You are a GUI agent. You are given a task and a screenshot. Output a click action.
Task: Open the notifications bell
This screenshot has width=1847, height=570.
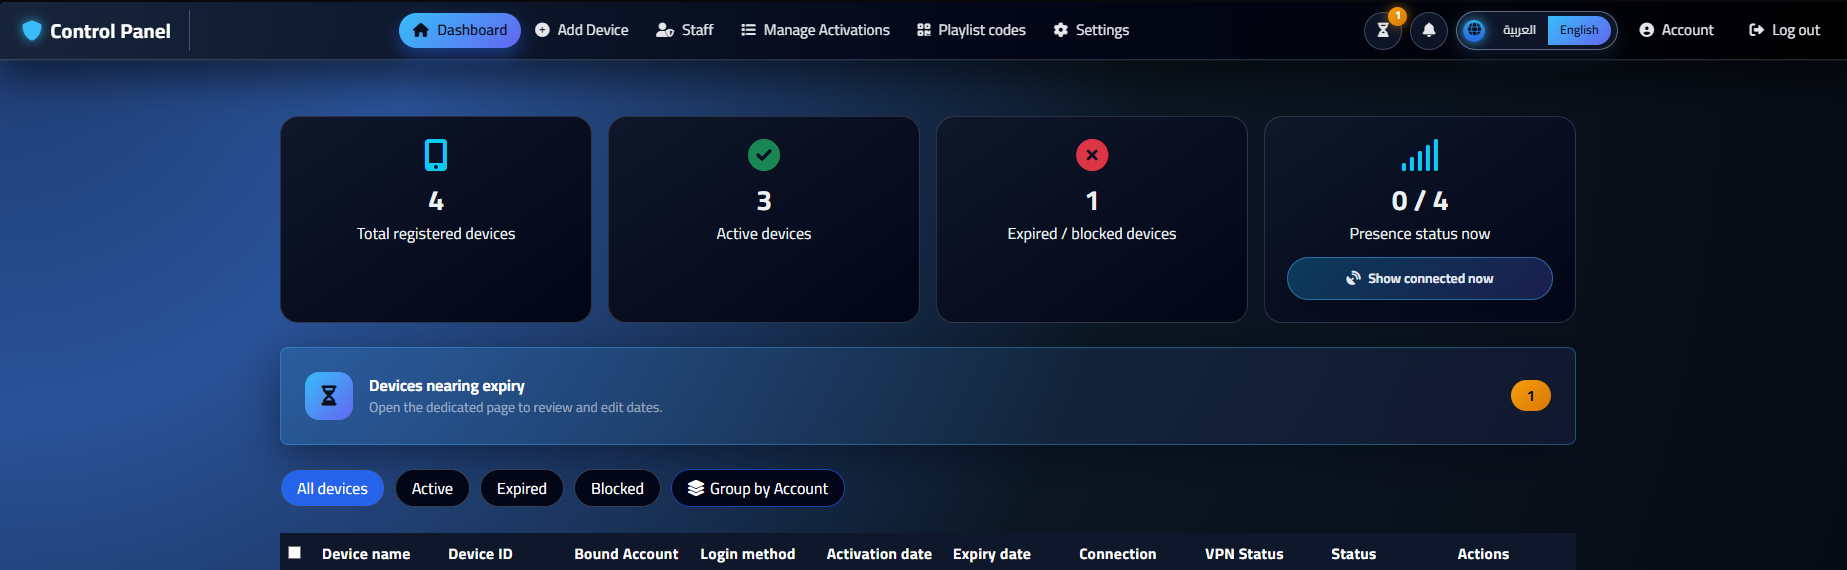[x=1429, y=30]
